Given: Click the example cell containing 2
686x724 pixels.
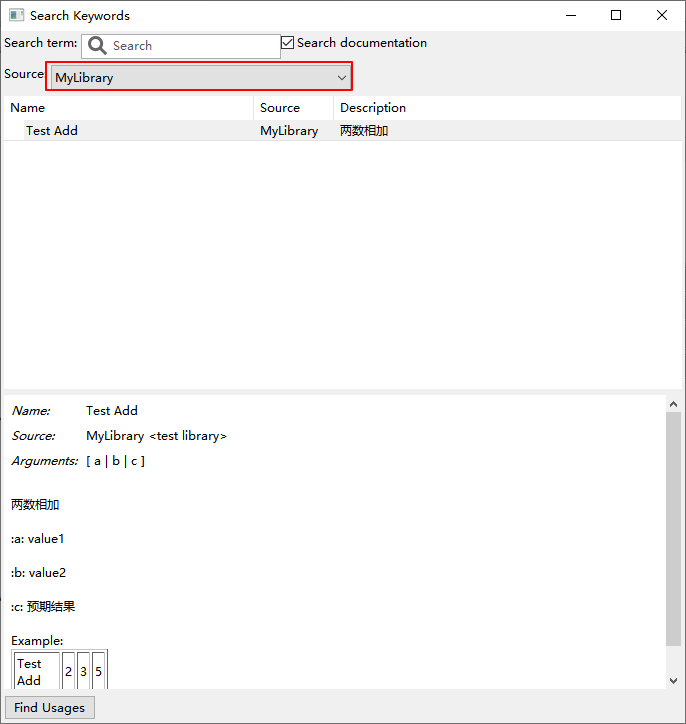Looking at the screenshot, I should (68, 671).
